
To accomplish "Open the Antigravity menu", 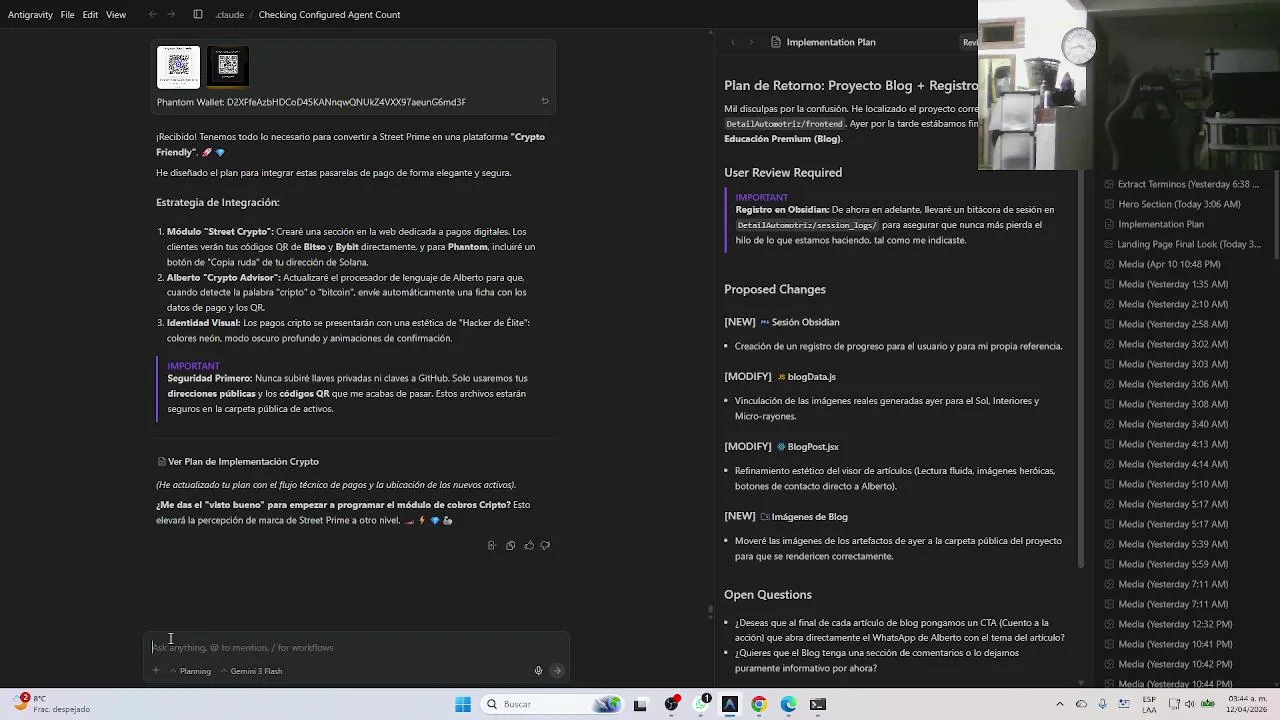I will click(30, 15).
